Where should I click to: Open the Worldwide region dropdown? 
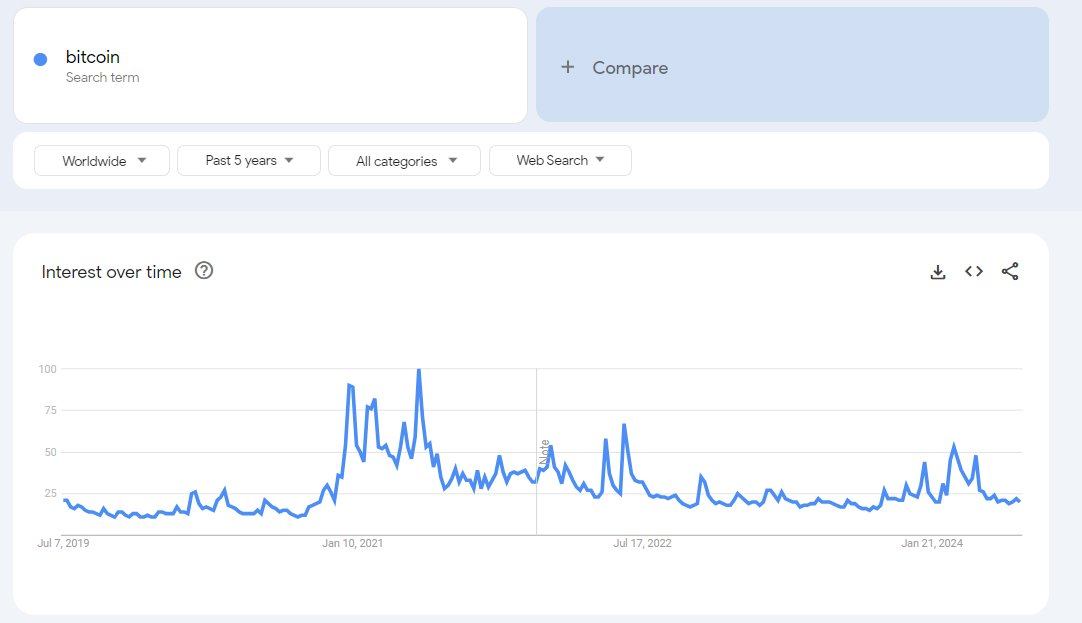pos(104,161)
